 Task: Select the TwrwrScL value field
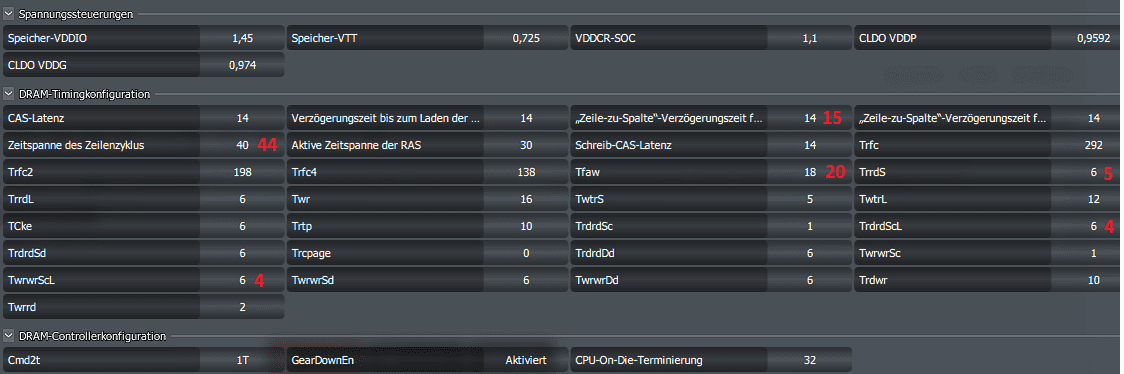242,280
